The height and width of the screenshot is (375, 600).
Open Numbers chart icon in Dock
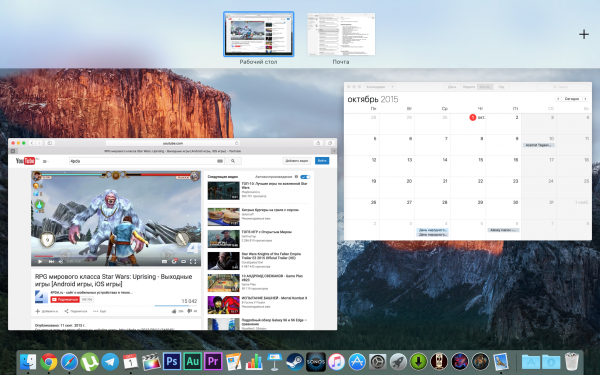(x=254, y=362)
